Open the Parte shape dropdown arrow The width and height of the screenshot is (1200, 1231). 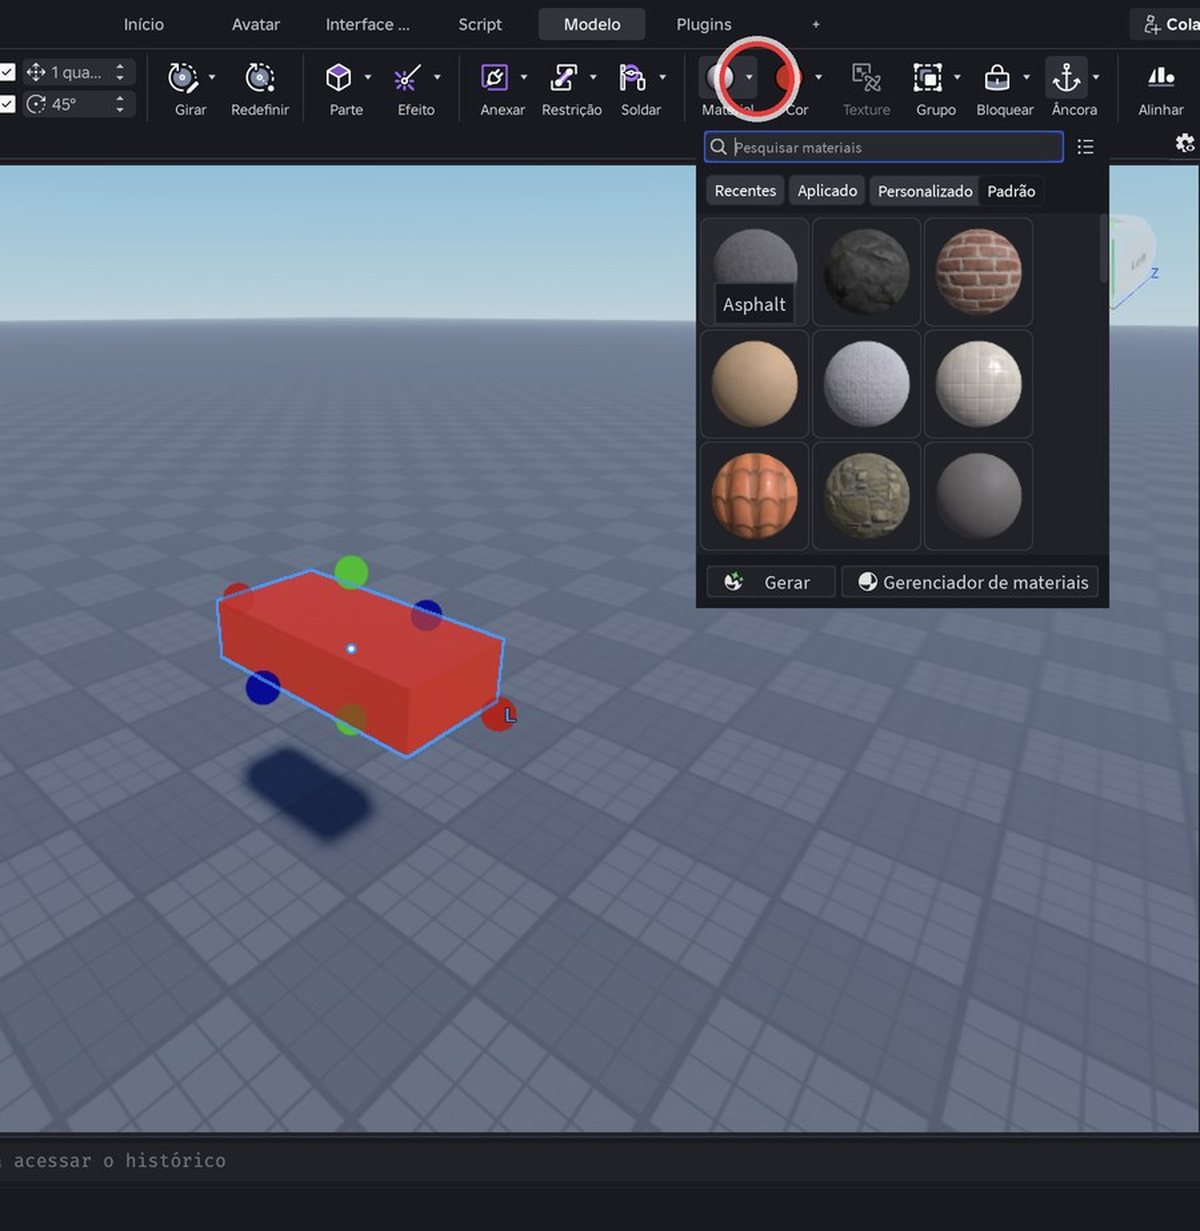point(368,77)
